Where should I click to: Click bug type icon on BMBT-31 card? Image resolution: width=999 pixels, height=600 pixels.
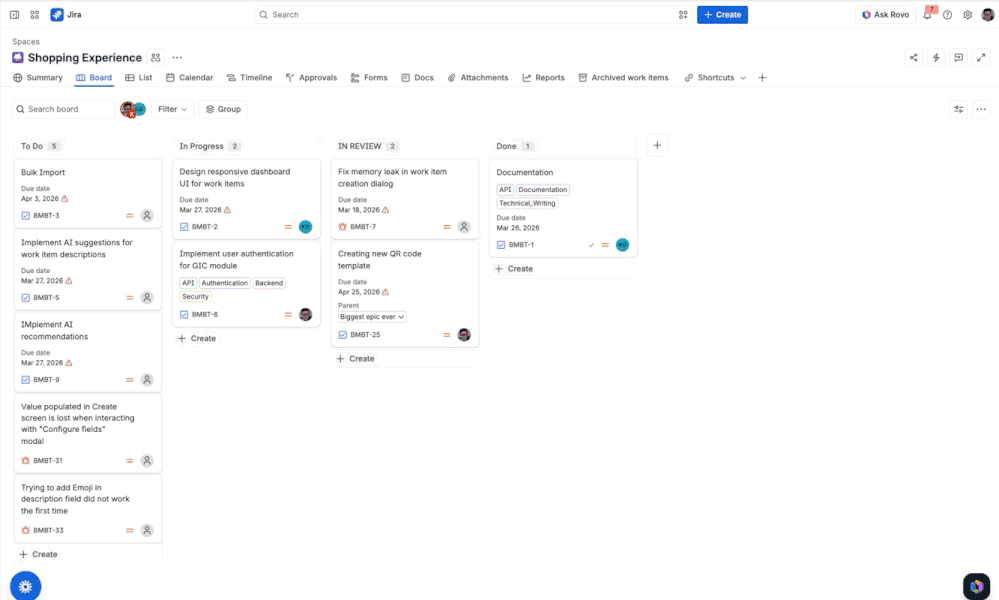[x=25, y=461]
